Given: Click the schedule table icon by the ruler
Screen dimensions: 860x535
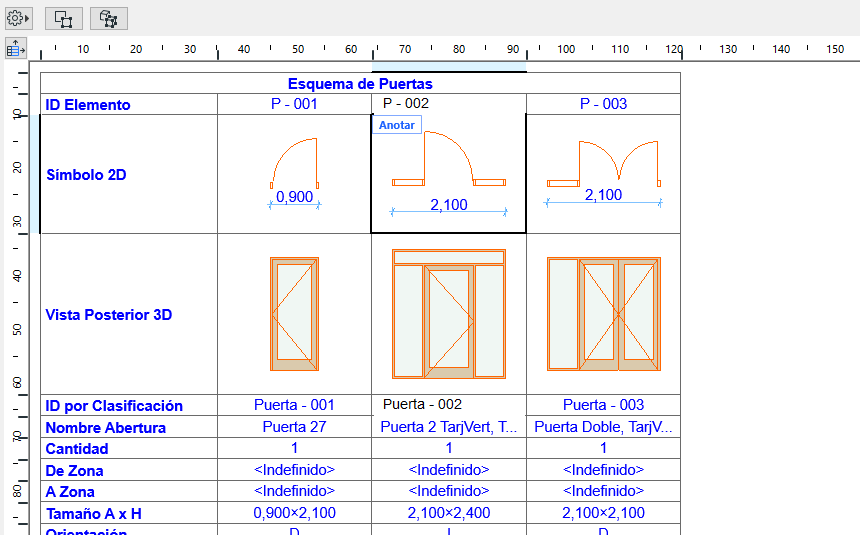Looking at the screenshot, I should [16, 49].
